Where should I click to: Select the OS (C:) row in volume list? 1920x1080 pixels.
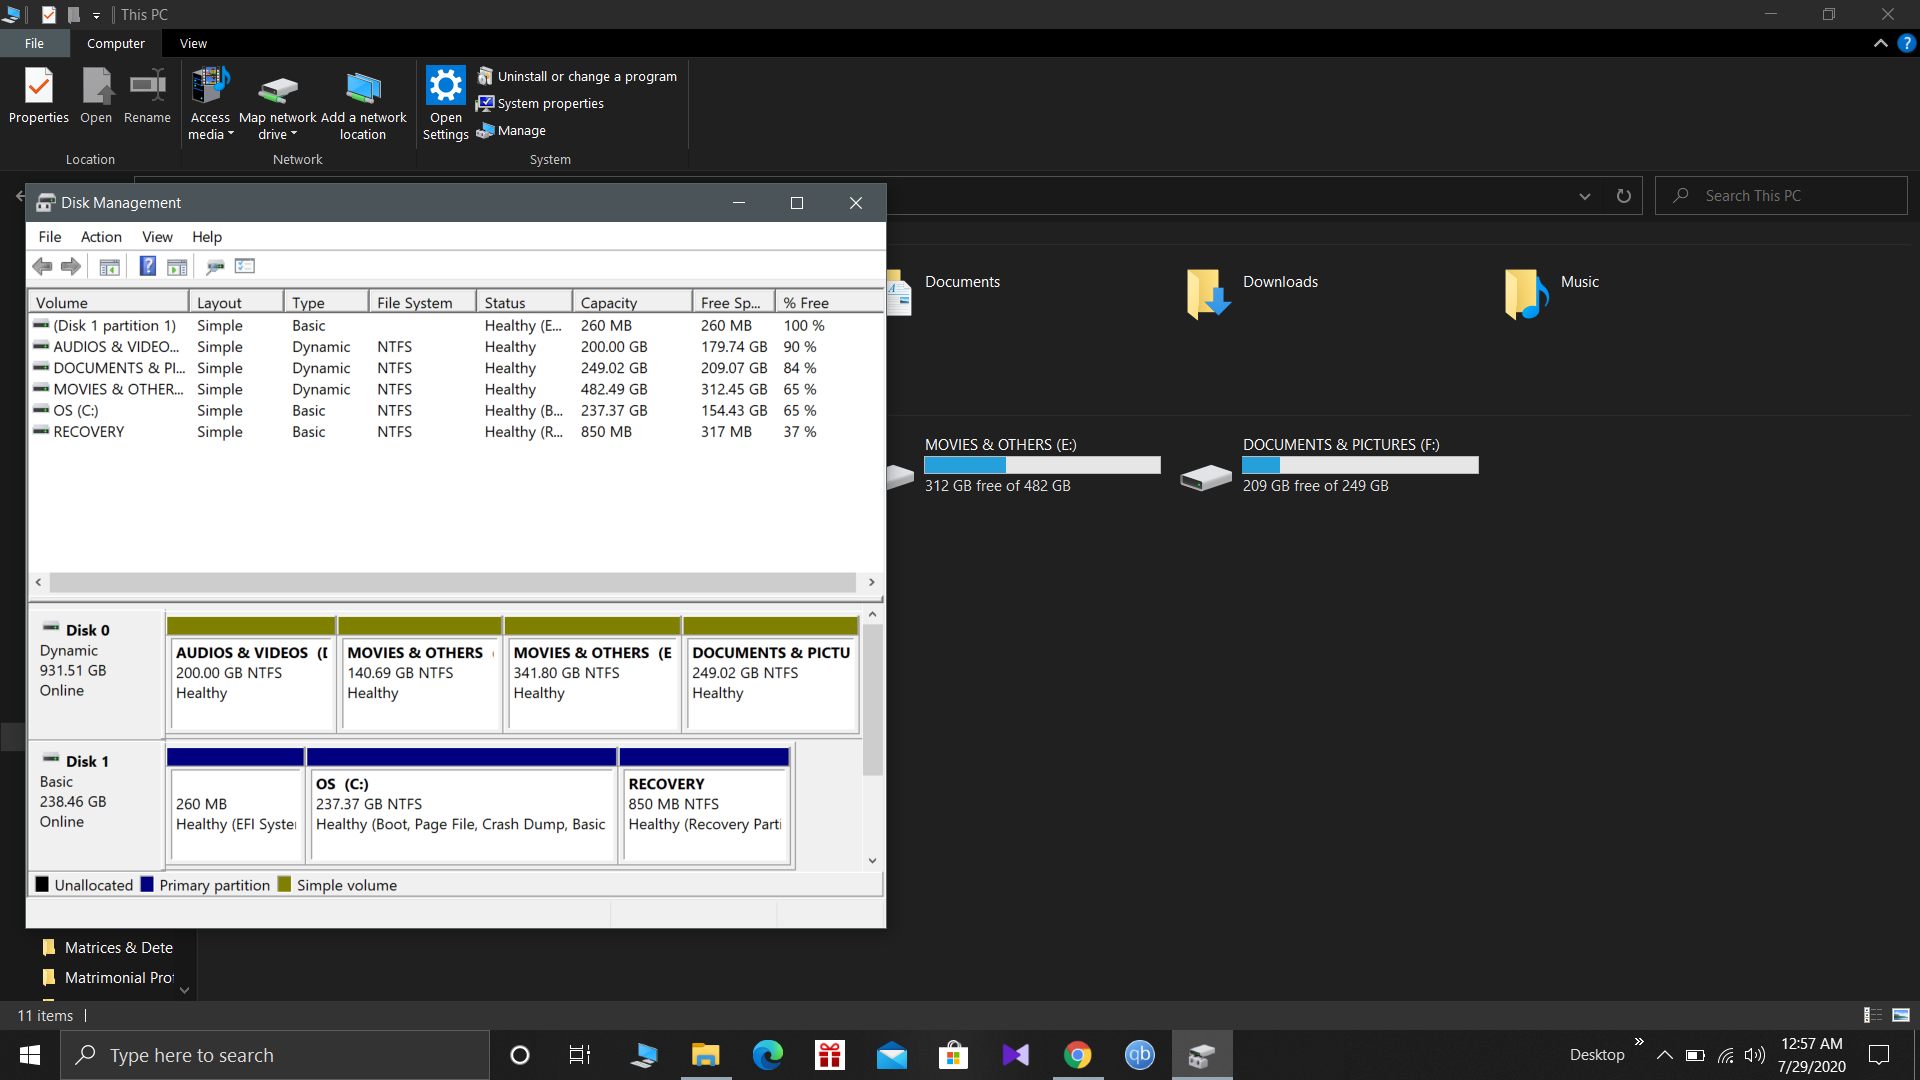(x=456, y=411)
